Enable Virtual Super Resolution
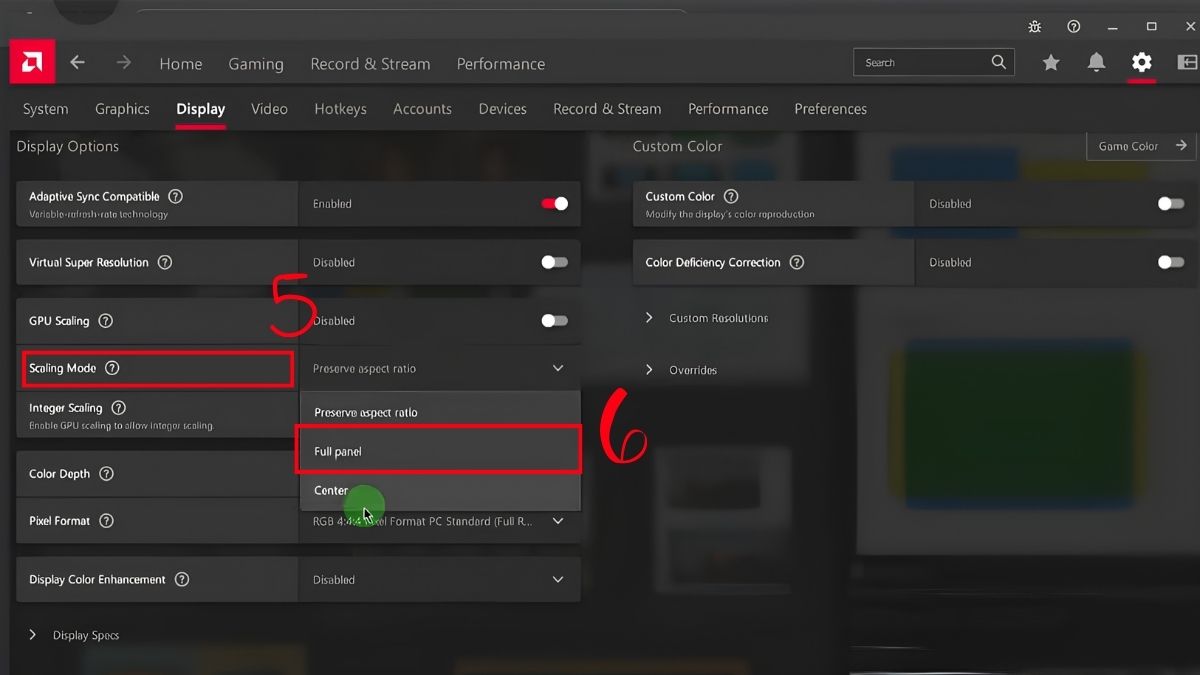Image resolution: width=1200 pixels, height=675 pixels. click(554, 262)
